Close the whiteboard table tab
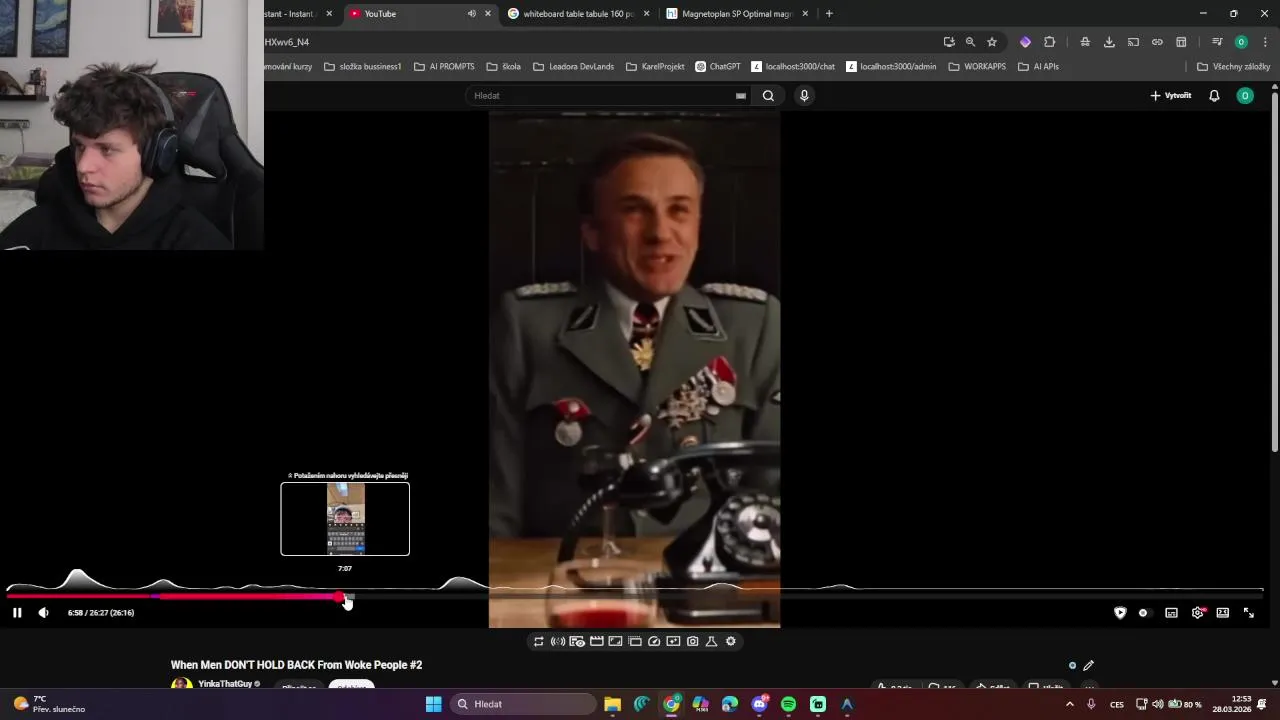This screenshot has height=720, width=1280. (x=646, y=14)
